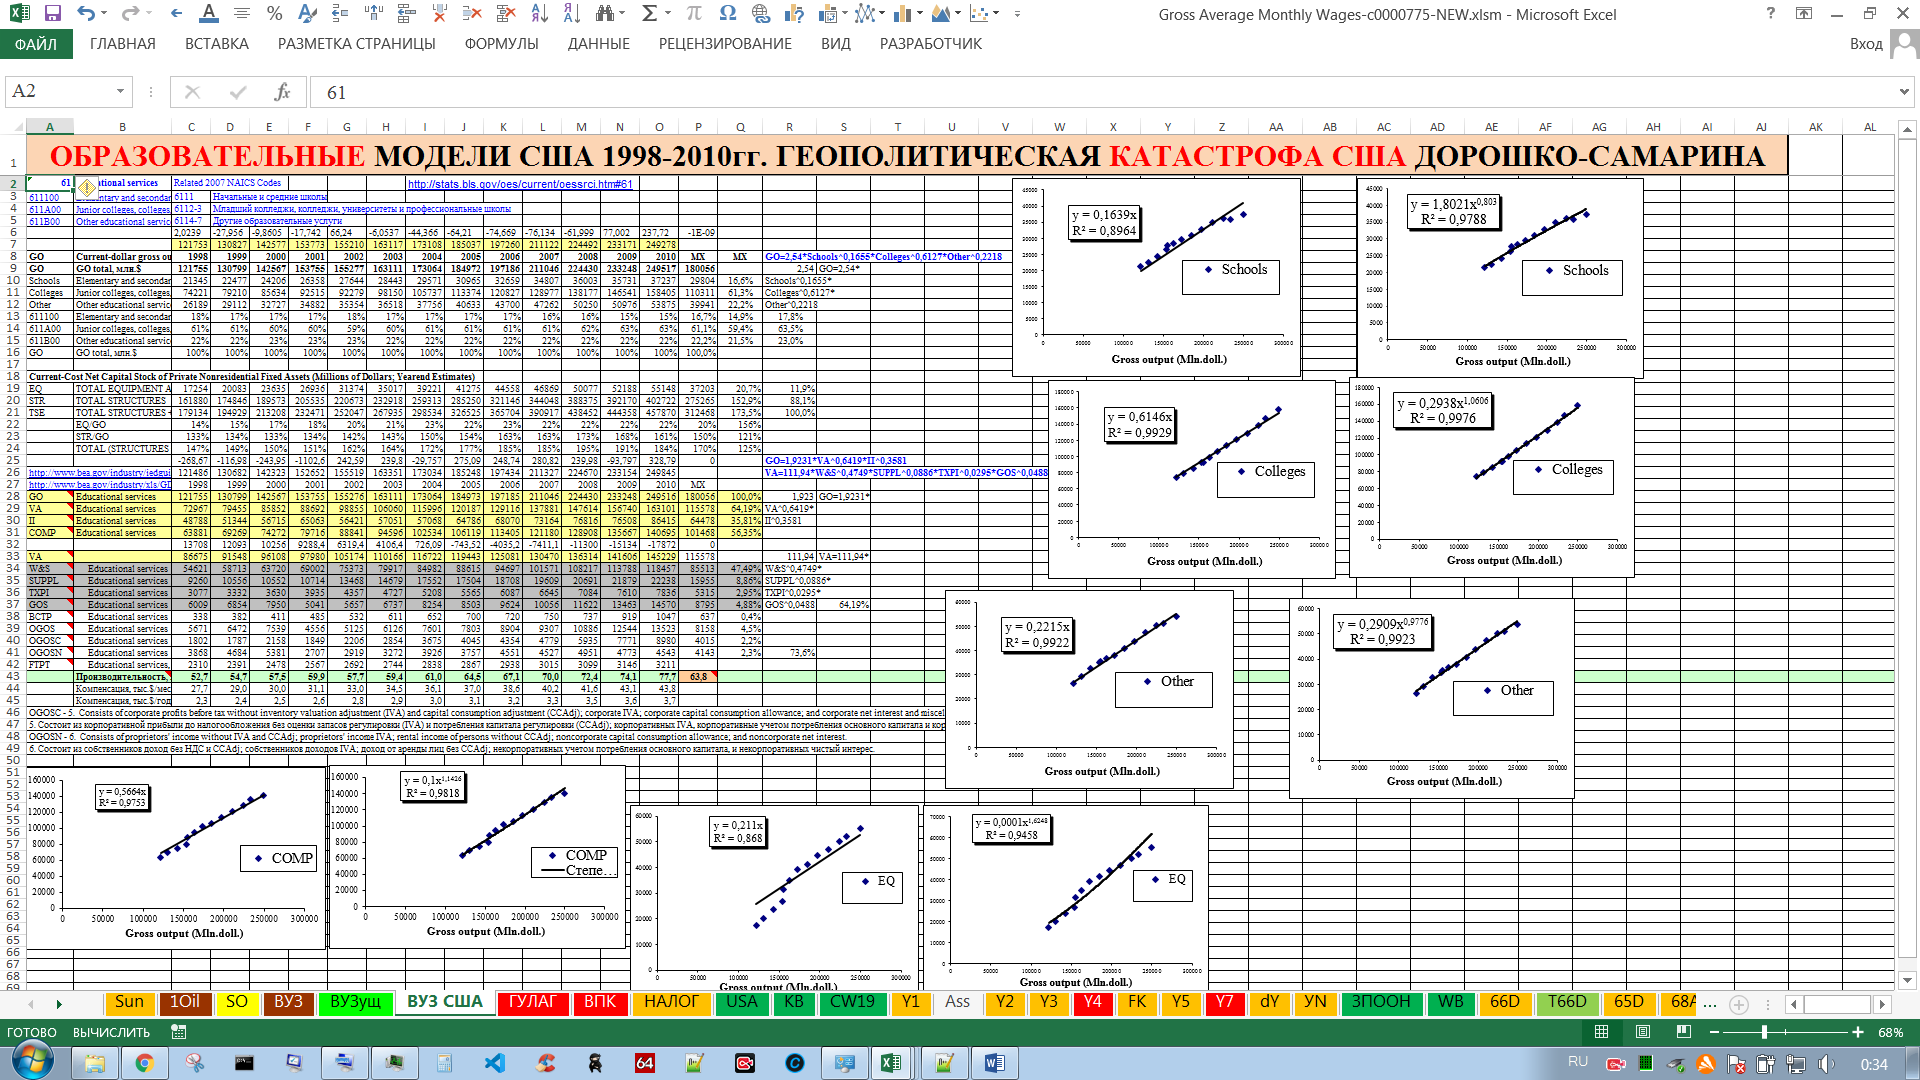Switch to Page Layout view in status bar

click(1643, 1032)
